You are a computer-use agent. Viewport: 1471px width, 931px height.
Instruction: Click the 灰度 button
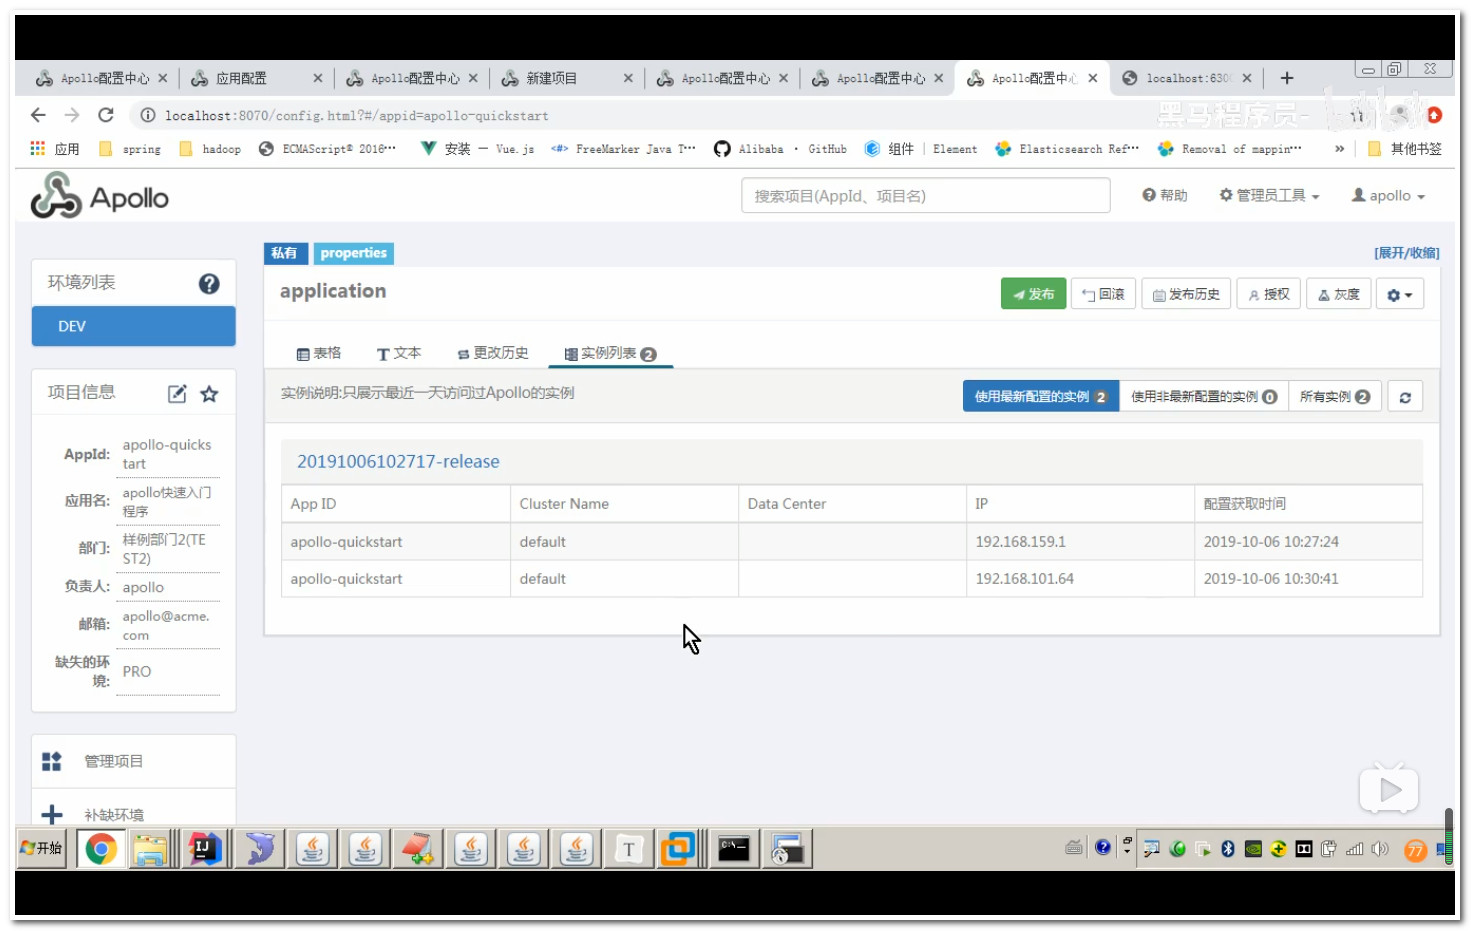pyautogui.click(x=1338, y=294)
